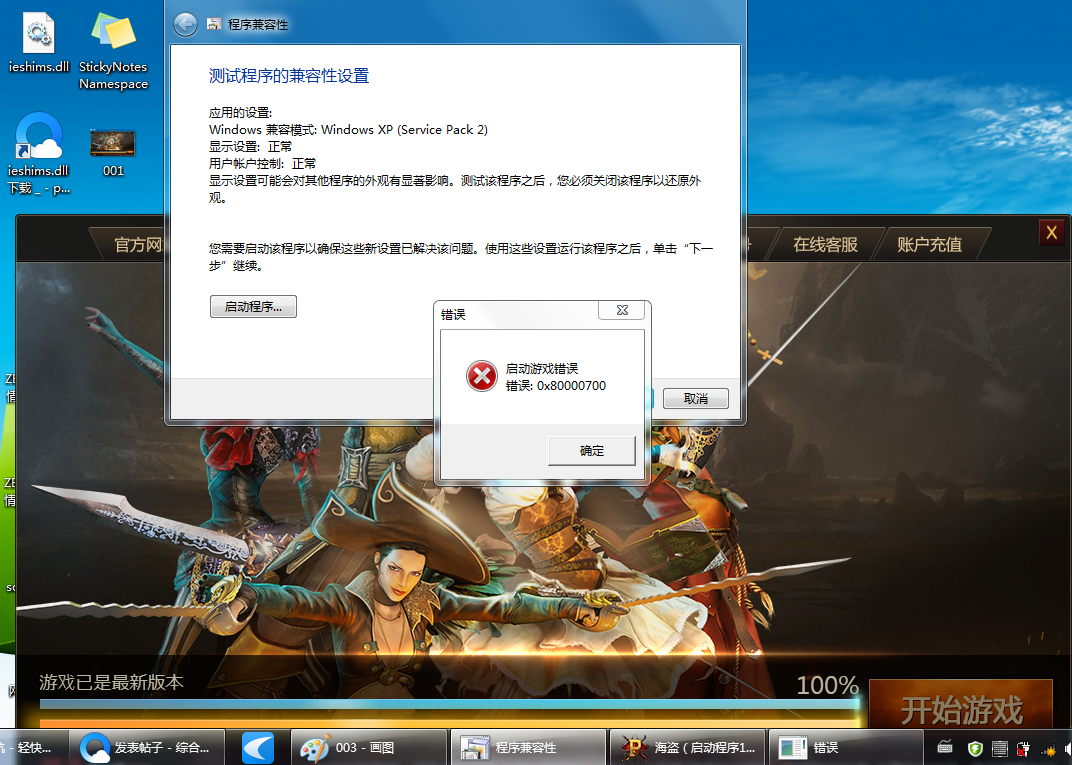Switch to 错误 taskbar item
This screenshot has width=1072, height=765.
(845, 747)
